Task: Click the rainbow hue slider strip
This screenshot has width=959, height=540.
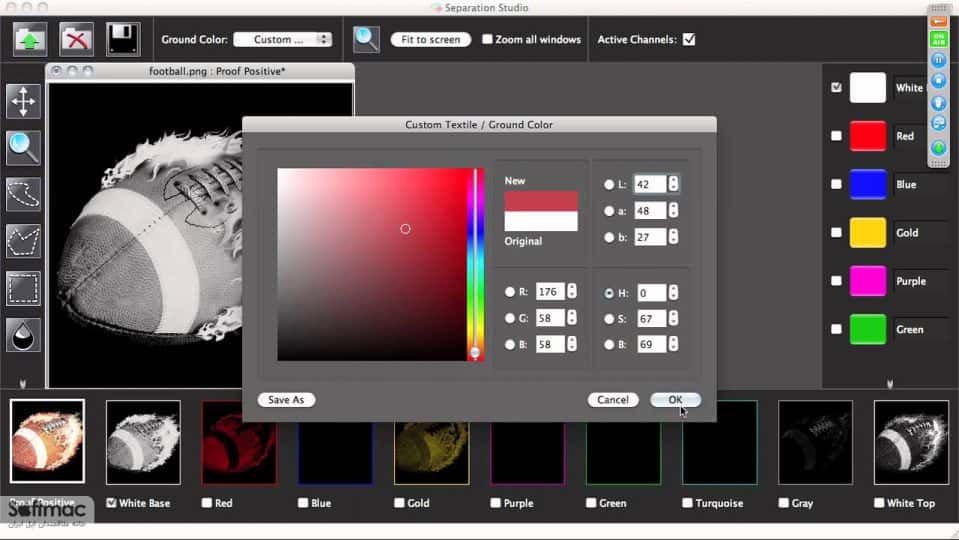Action: coord(476,264)
